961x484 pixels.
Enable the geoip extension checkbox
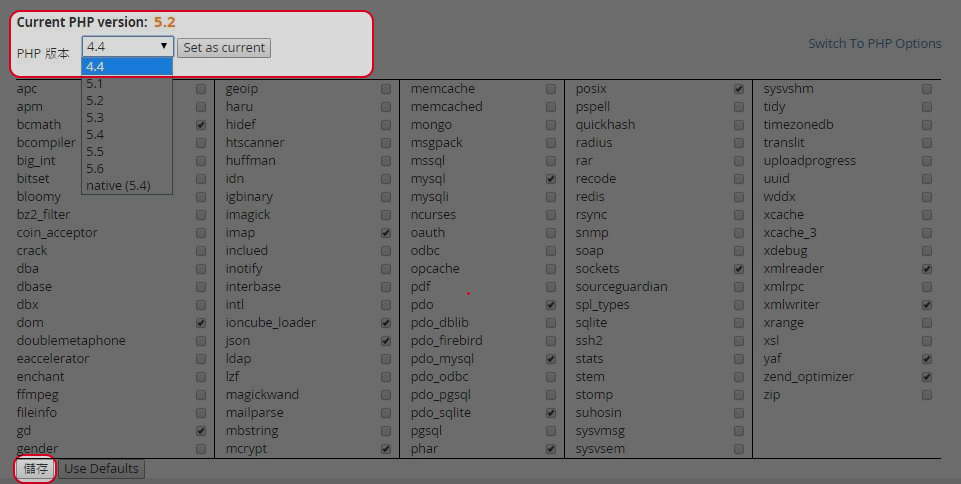point(386,89)
